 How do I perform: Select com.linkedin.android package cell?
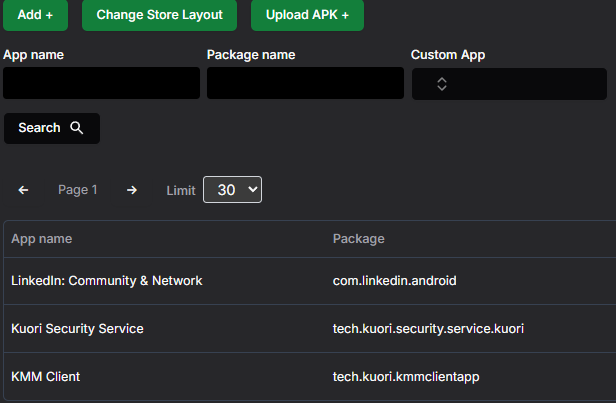point(394,281)
